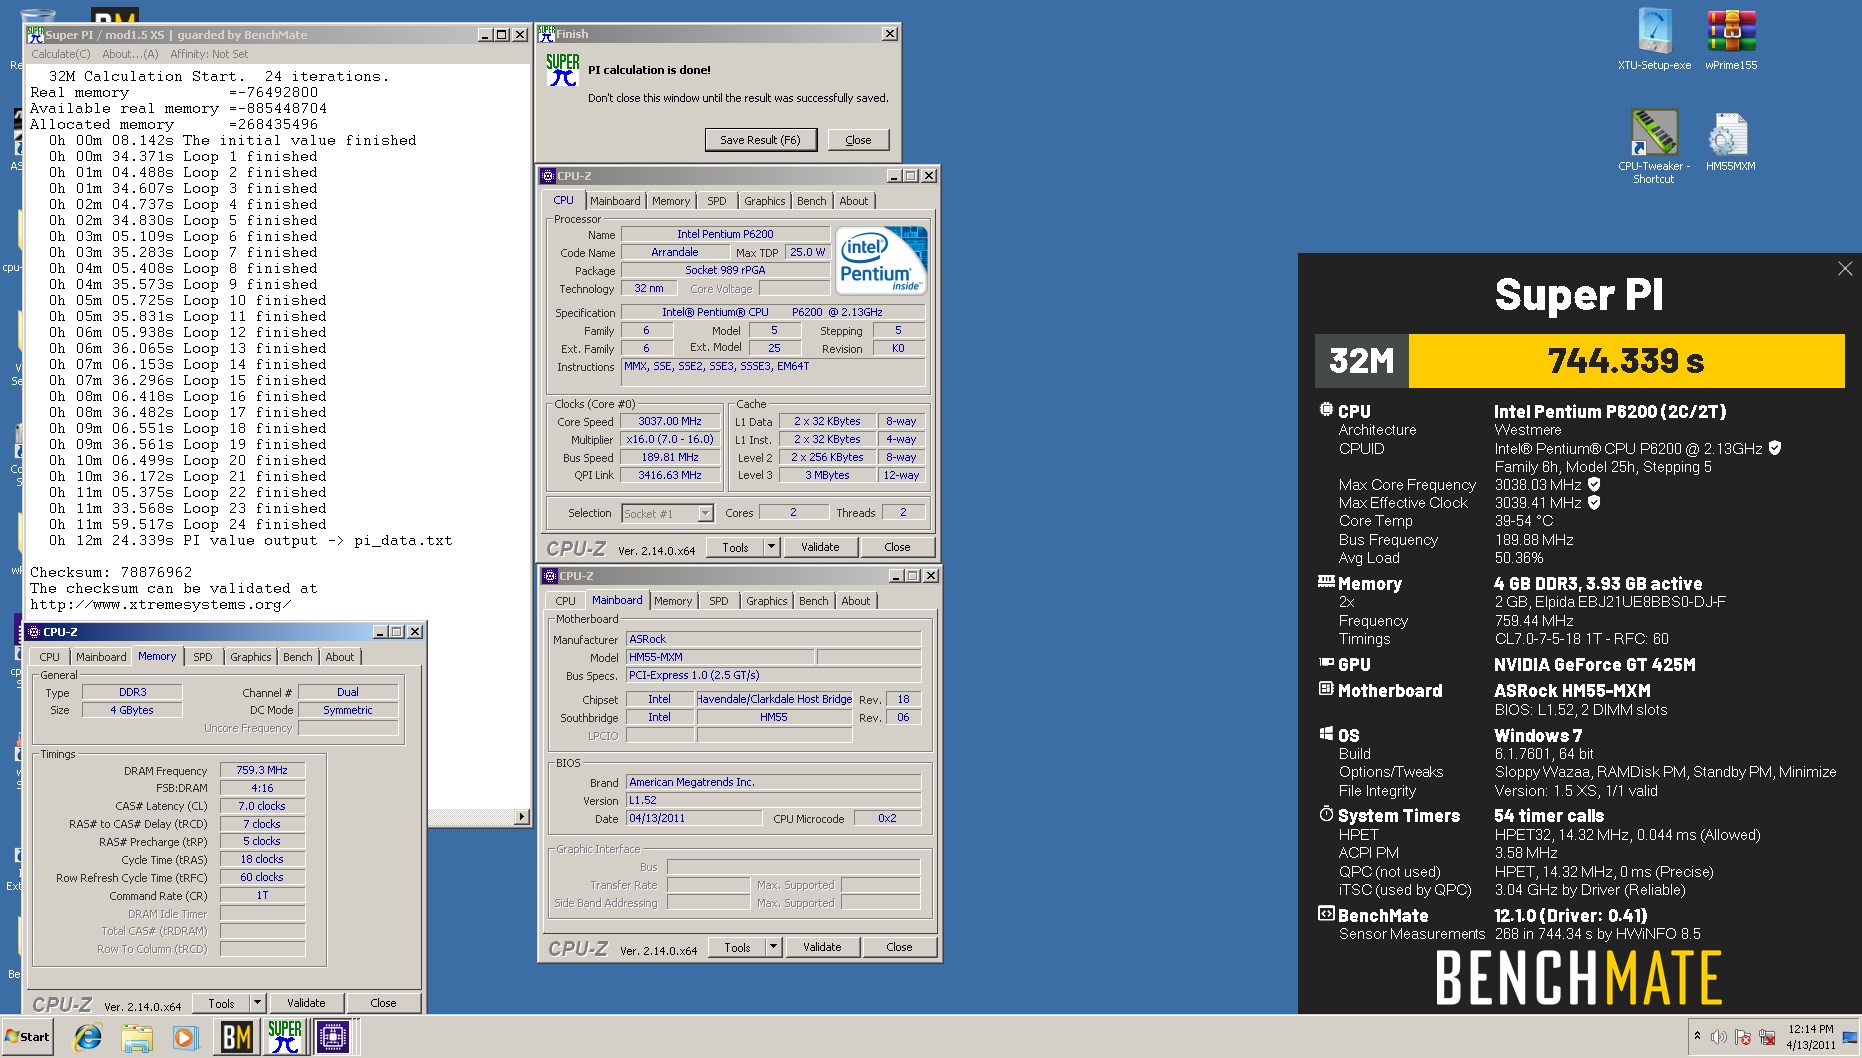Image resolution: width=1862 pixels, height=1058 pixels.
Task: Switch to Mainboard tab in top CPU-Z window
Action: click(615, 201)
